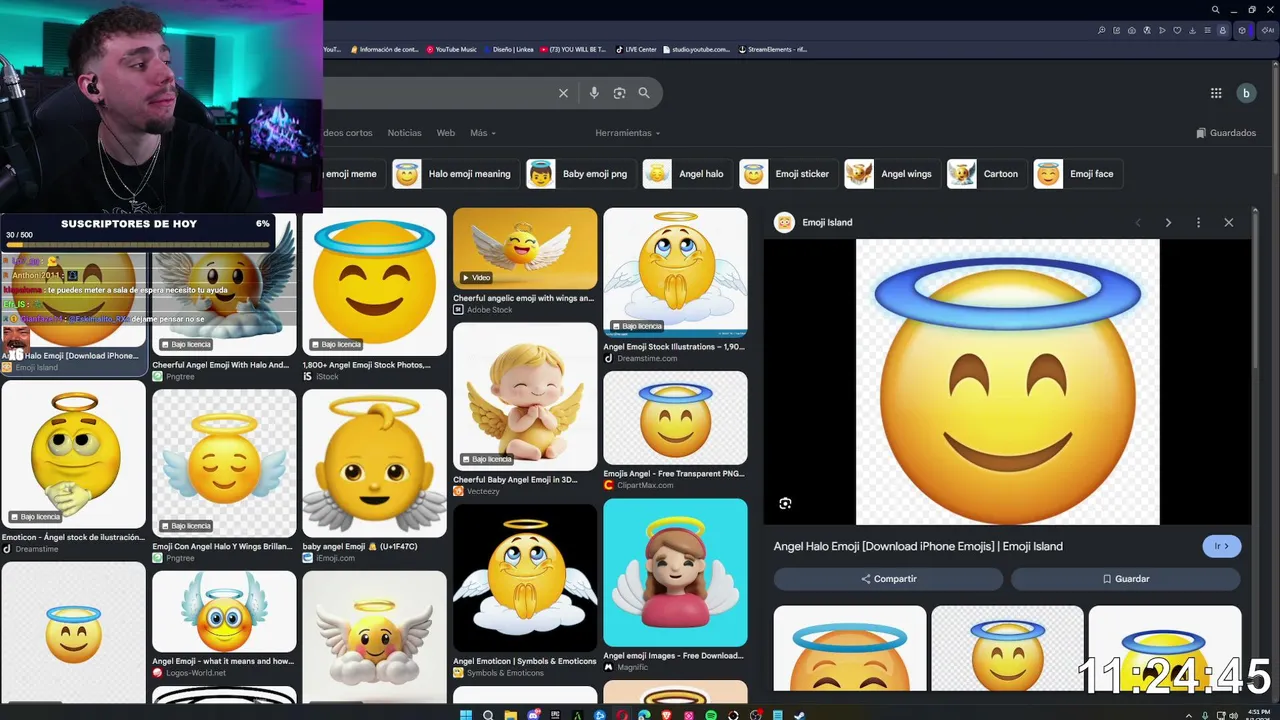Viewport: 1280px width, 720px height.
Task: Search inside the image with Lens
Action: coord(785,503)
